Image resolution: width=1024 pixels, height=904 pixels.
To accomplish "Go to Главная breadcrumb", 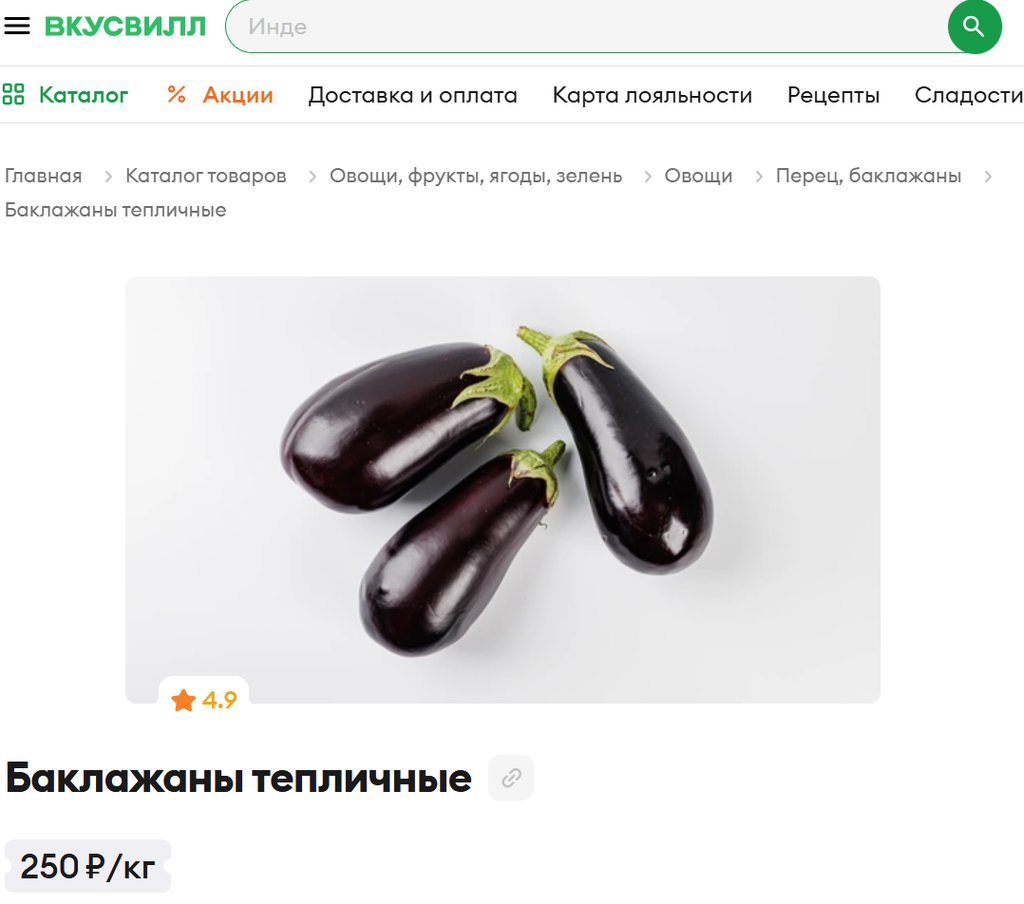I will (43, 176).
